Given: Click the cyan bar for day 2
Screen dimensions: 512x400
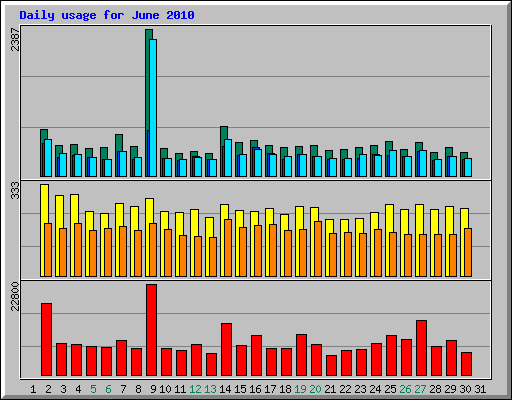Looking at the screenshot, I should click(x=48, y=158).
